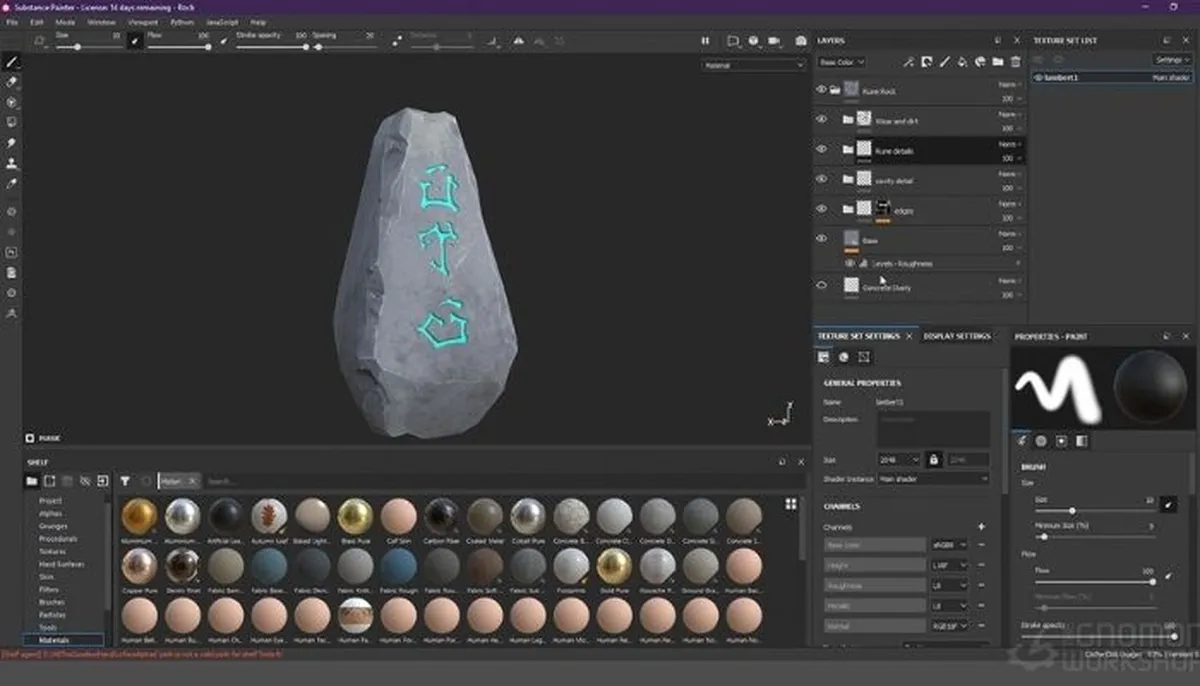Switch shelf thumbnails grid view icon

791,504
